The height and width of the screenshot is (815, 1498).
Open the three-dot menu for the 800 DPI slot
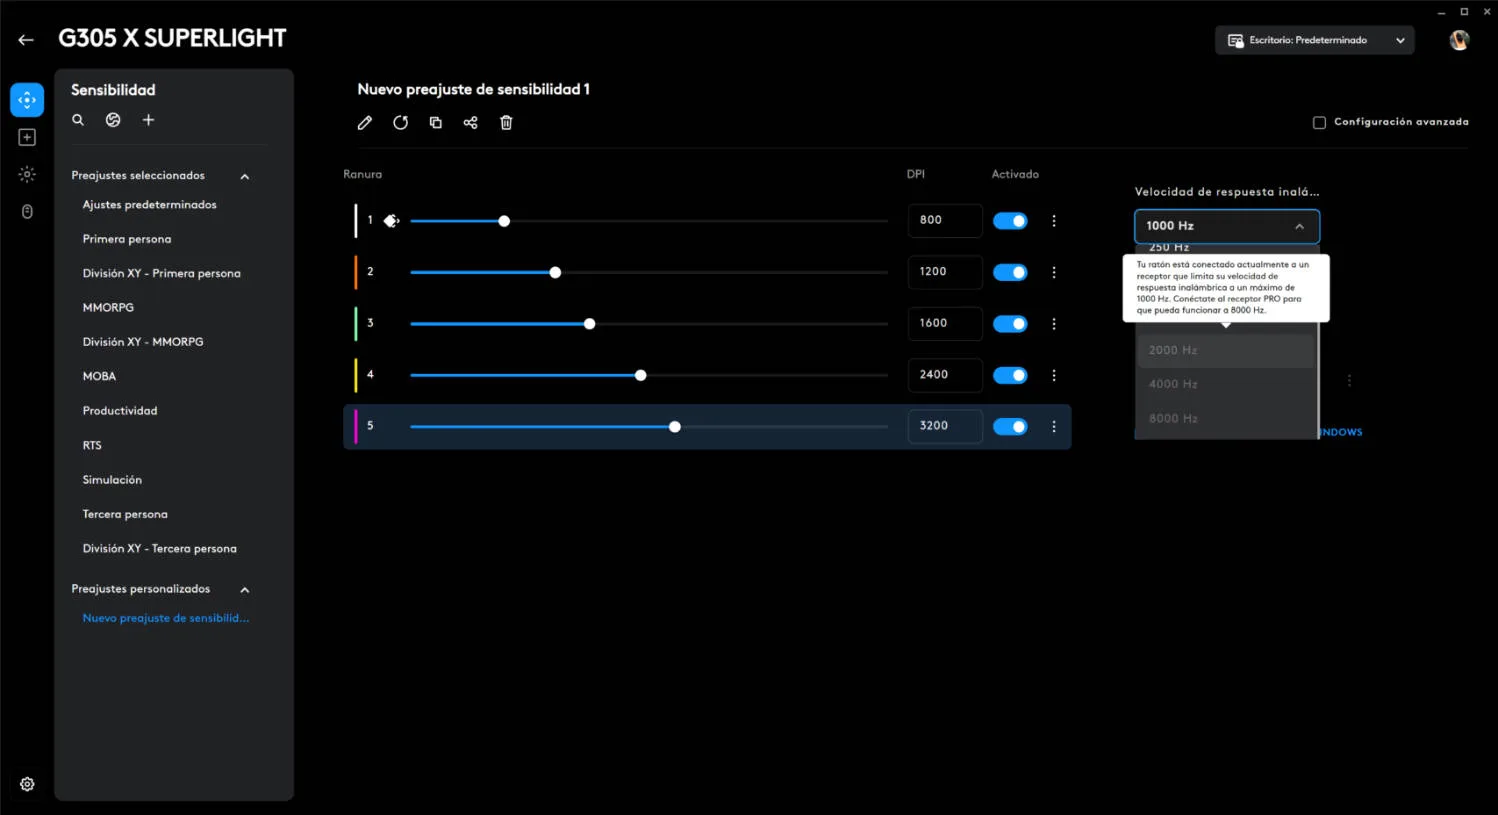click(x=1054, y=221)
